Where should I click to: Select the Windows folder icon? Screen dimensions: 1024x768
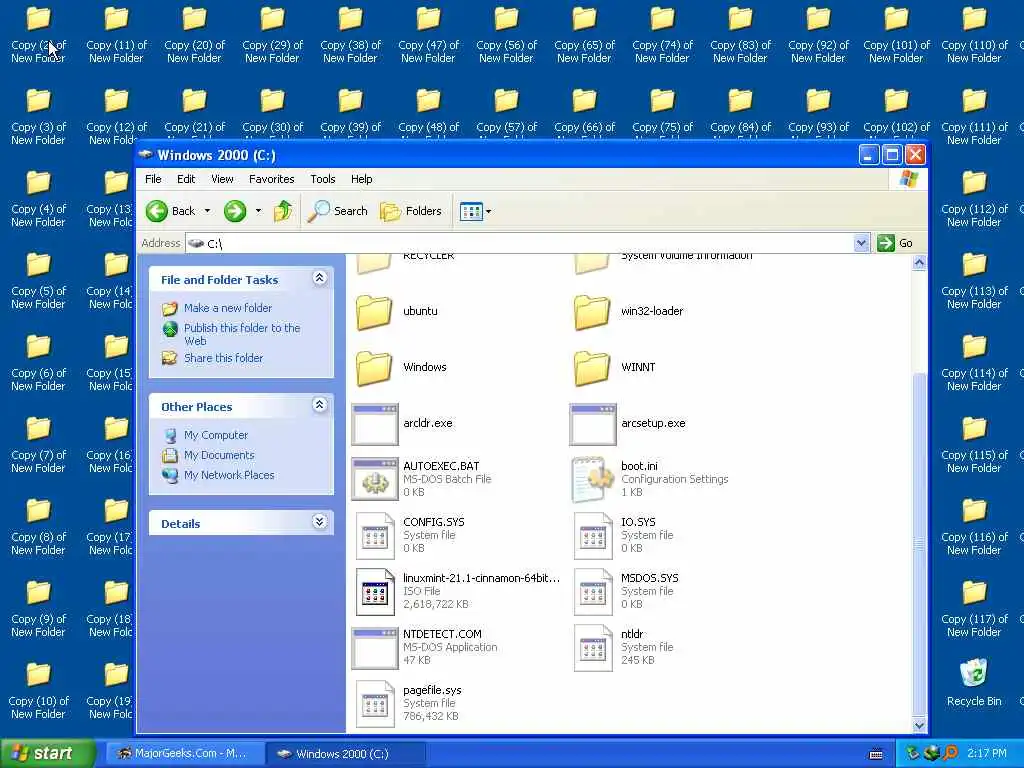click(374, 368)
